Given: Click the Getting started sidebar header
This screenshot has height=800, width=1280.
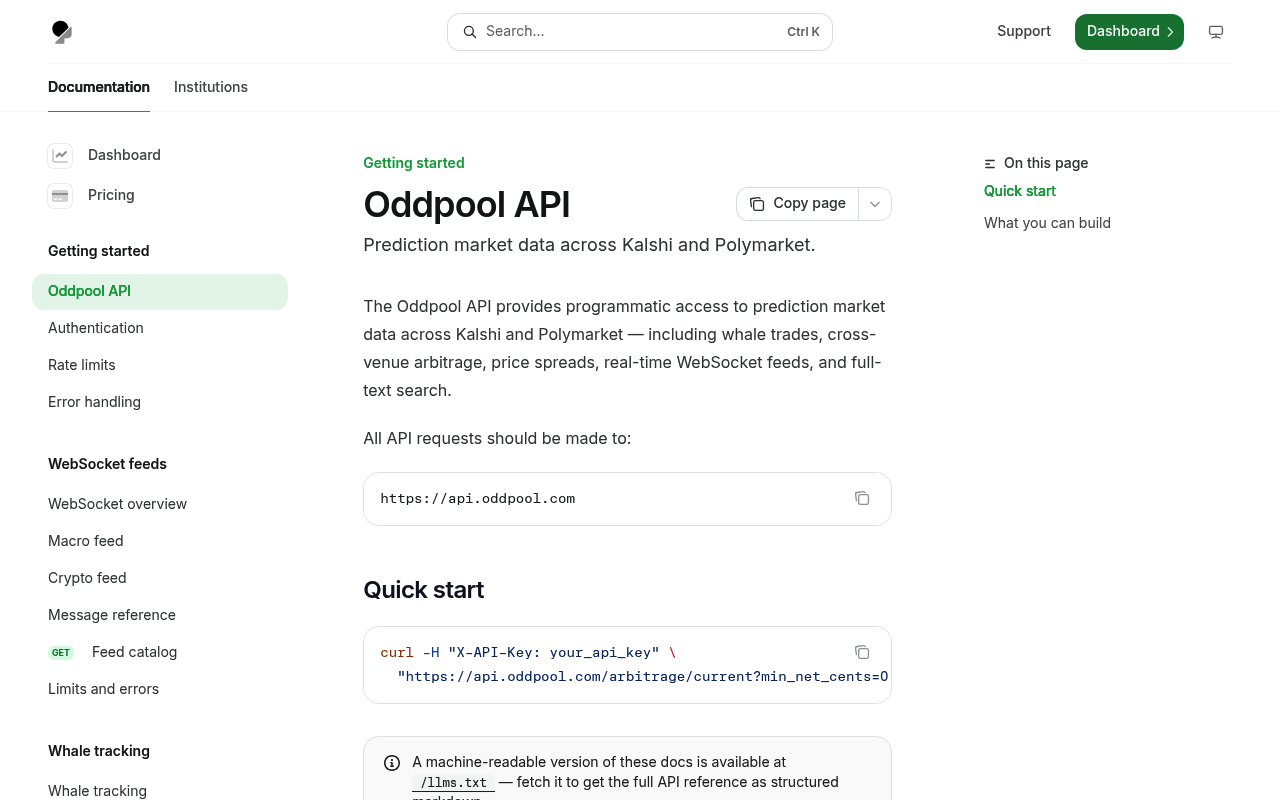Looking at the screenshot, I should [x=99, y=251].
